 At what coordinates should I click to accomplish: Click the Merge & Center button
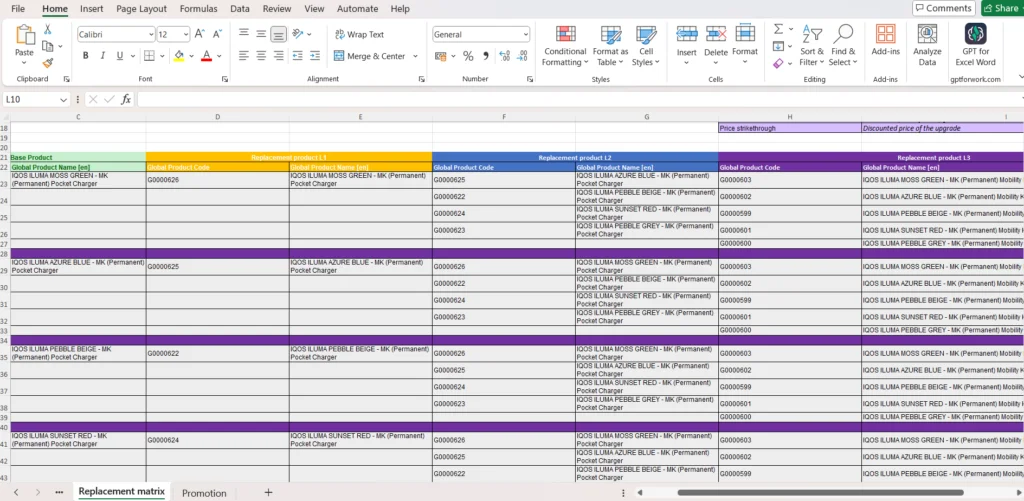[x=370, y=56]
